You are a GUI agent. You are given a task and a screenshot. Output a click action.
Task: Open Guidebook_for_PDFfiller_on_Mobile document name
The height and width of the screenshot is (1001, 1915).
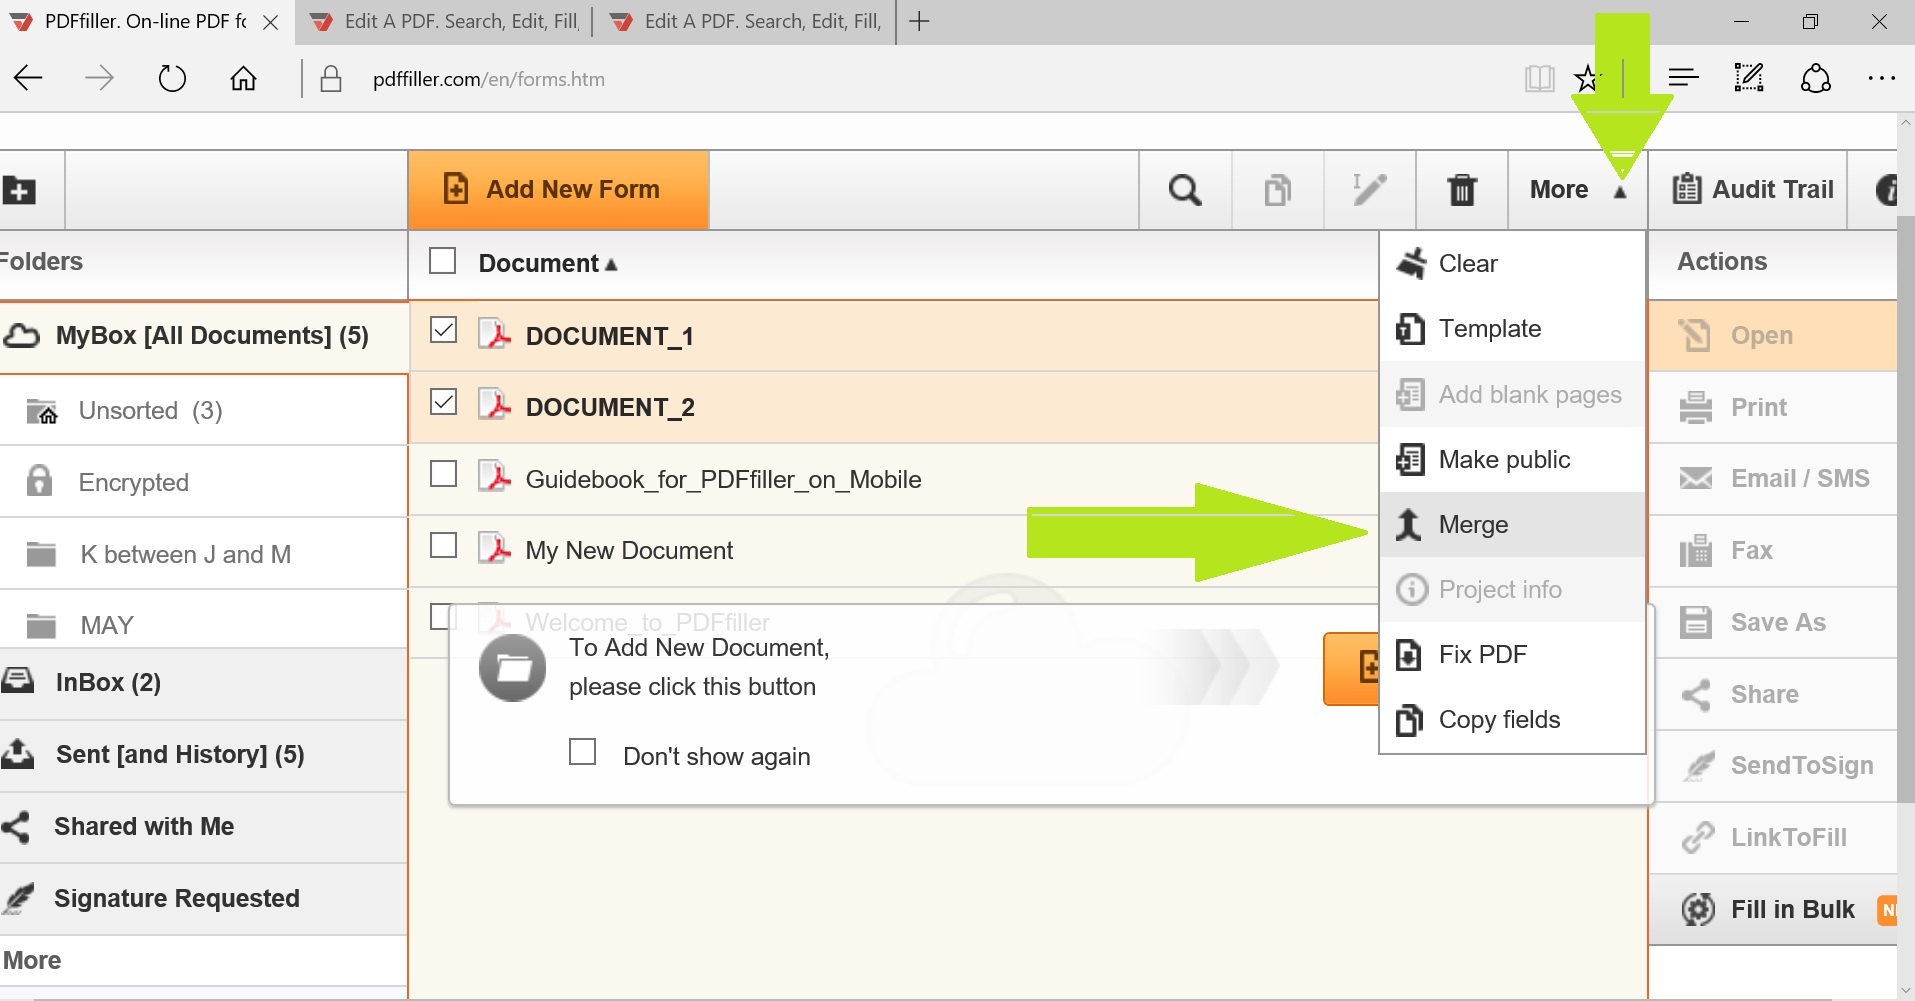point(723,480)
